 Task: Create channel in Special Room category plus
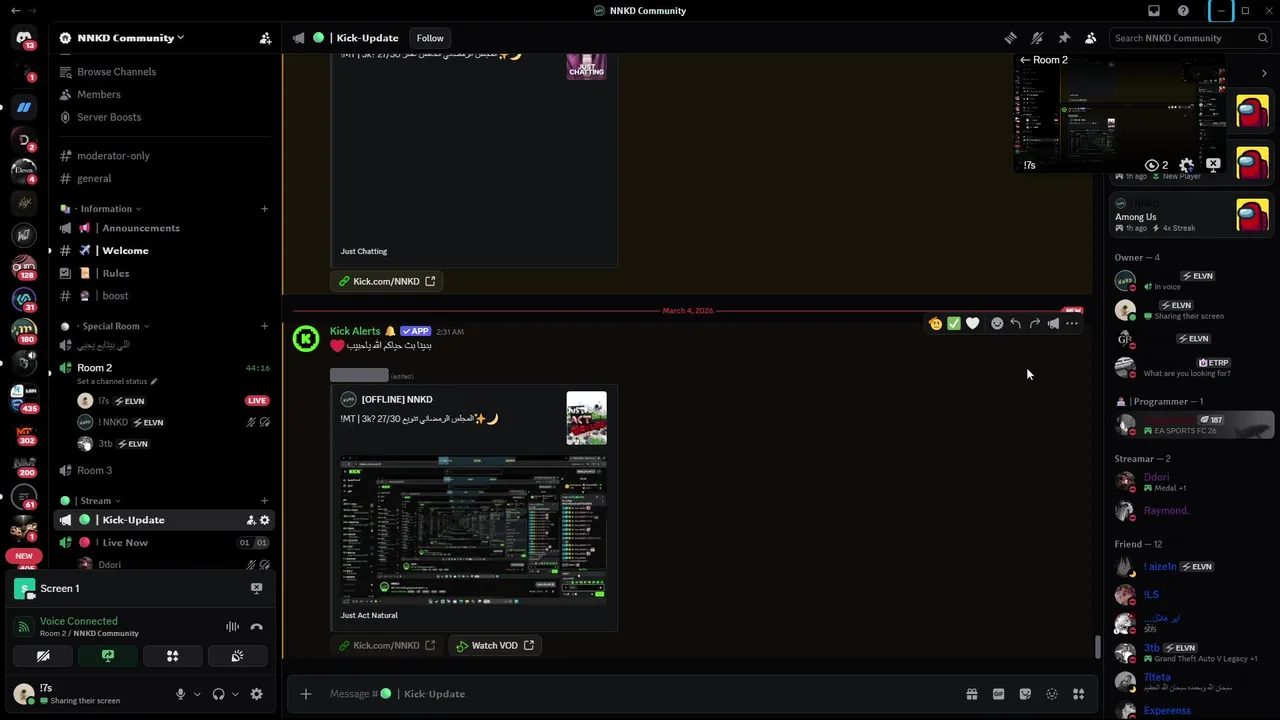coord(264,326)
